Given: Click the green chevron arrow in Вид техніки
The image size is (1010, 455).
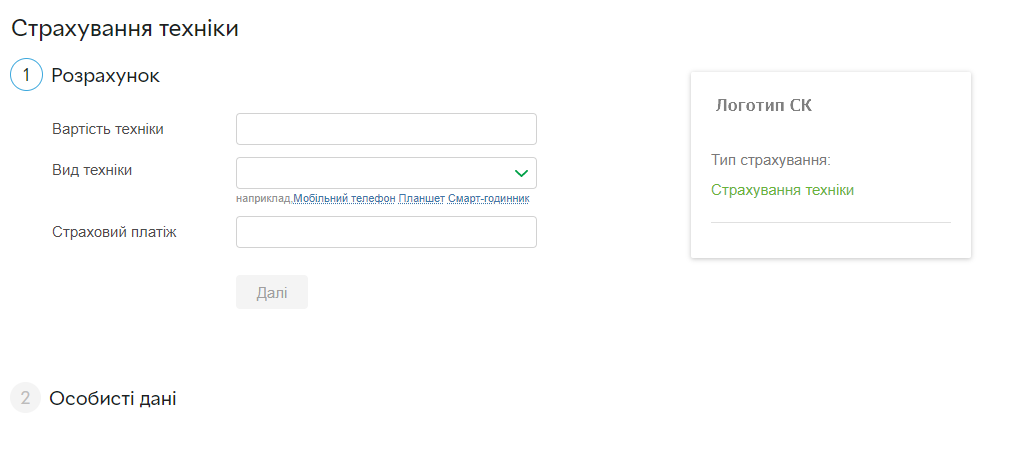Looking at the screenshot, I should coord(520,173).
